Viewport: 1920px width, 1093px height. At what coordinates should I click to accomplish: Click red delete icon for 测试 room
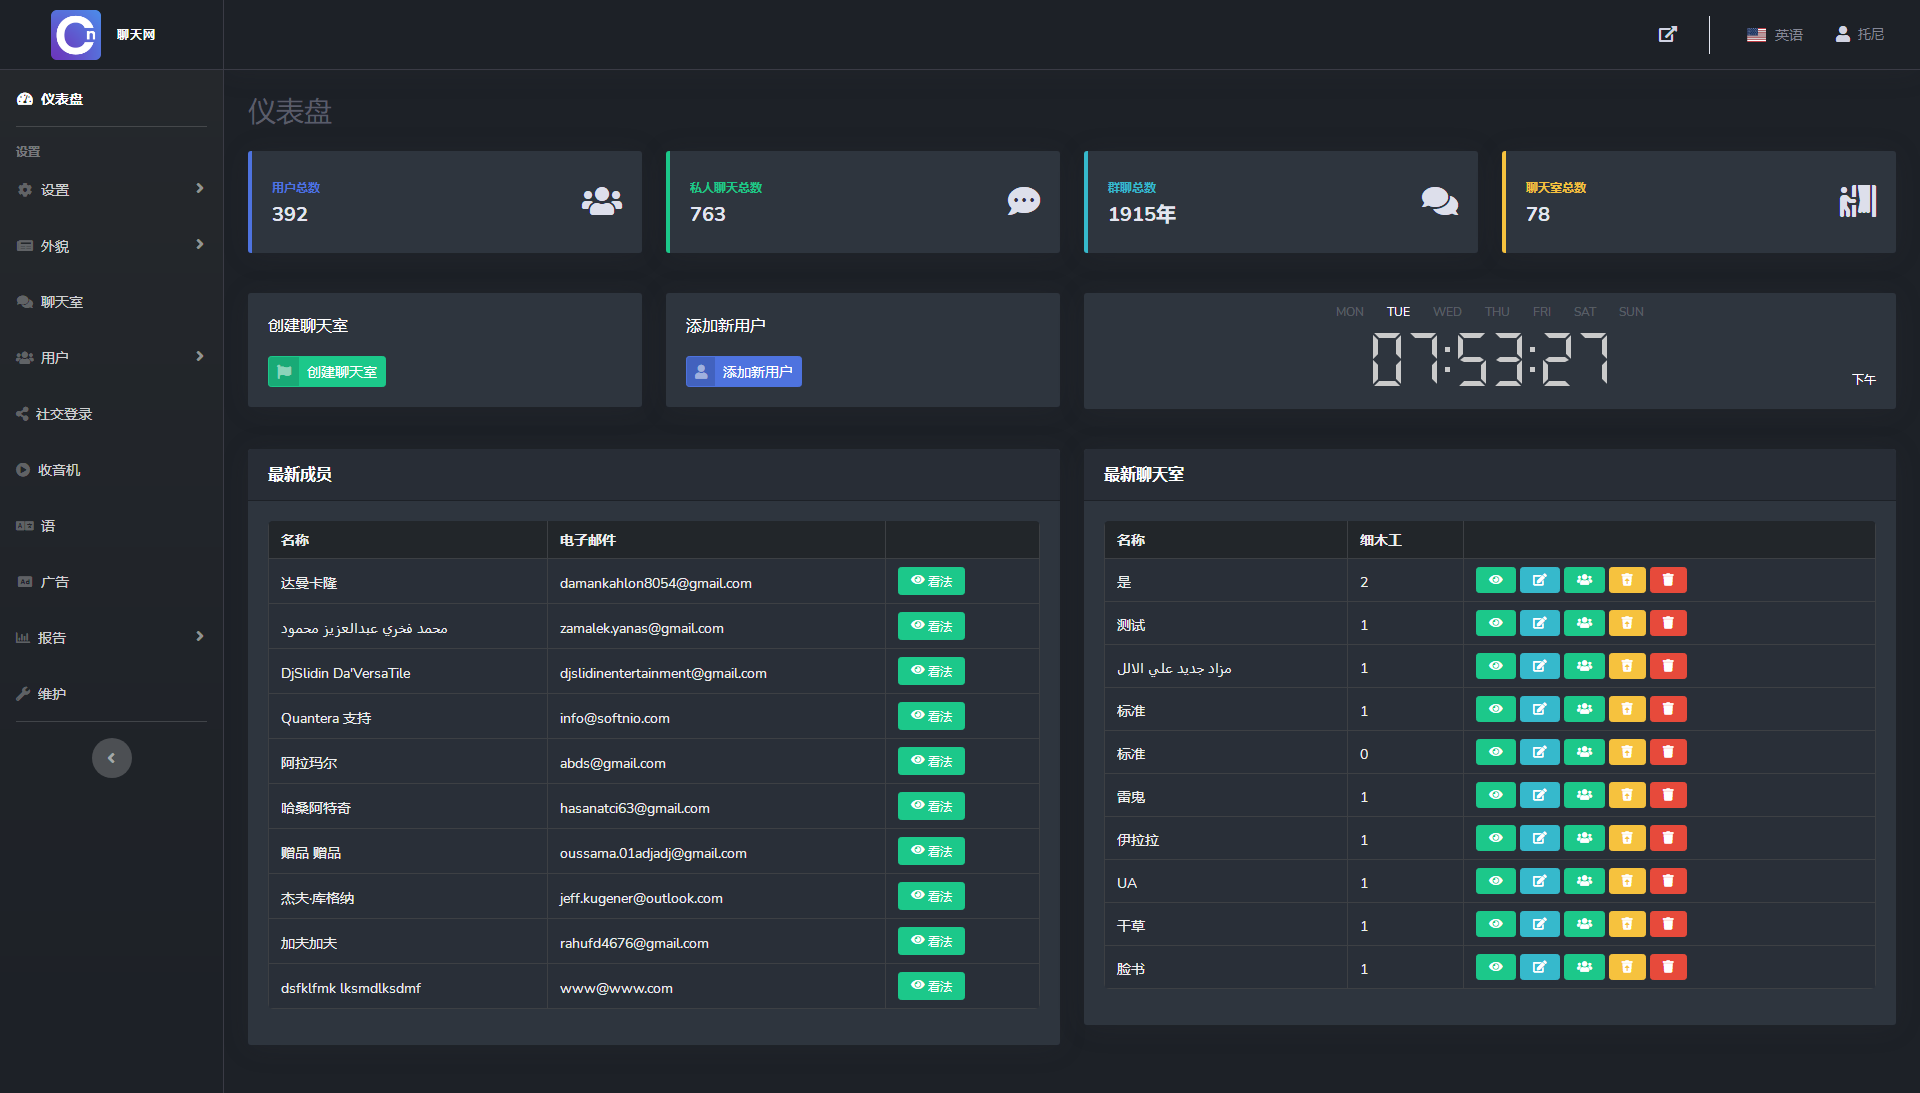point(1667,623)
